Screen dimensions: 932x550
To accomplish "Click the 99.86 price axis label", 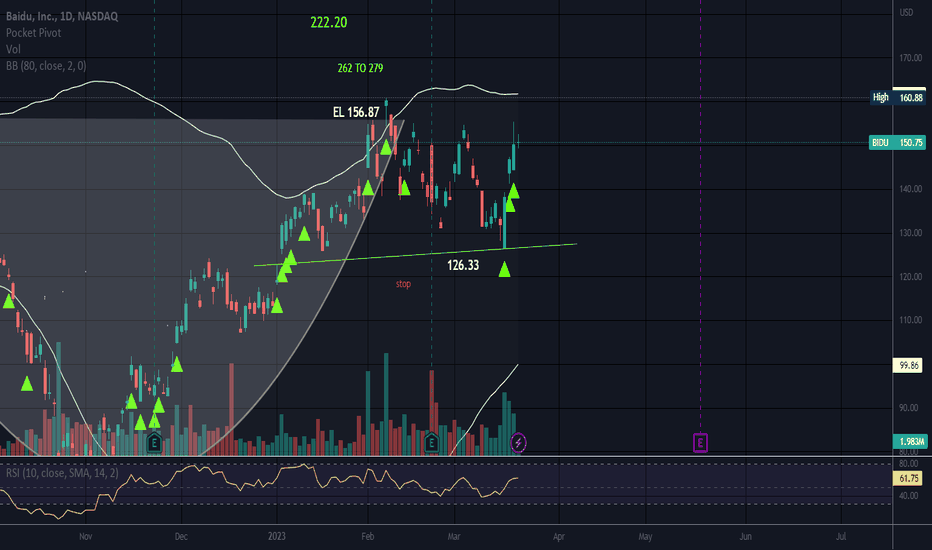I will click(908, 366).
